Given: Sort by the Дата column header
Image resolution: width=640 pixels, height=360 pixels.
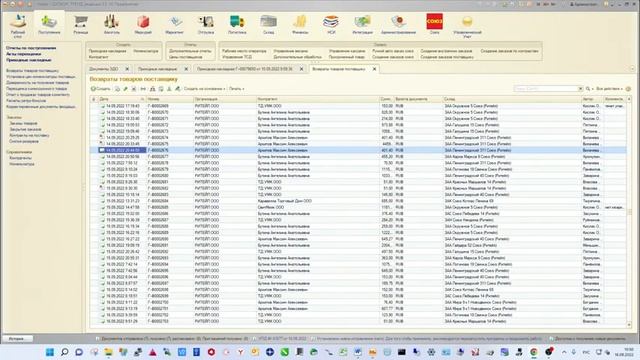Looking at the screenshot, I should (x=122, y=99).
